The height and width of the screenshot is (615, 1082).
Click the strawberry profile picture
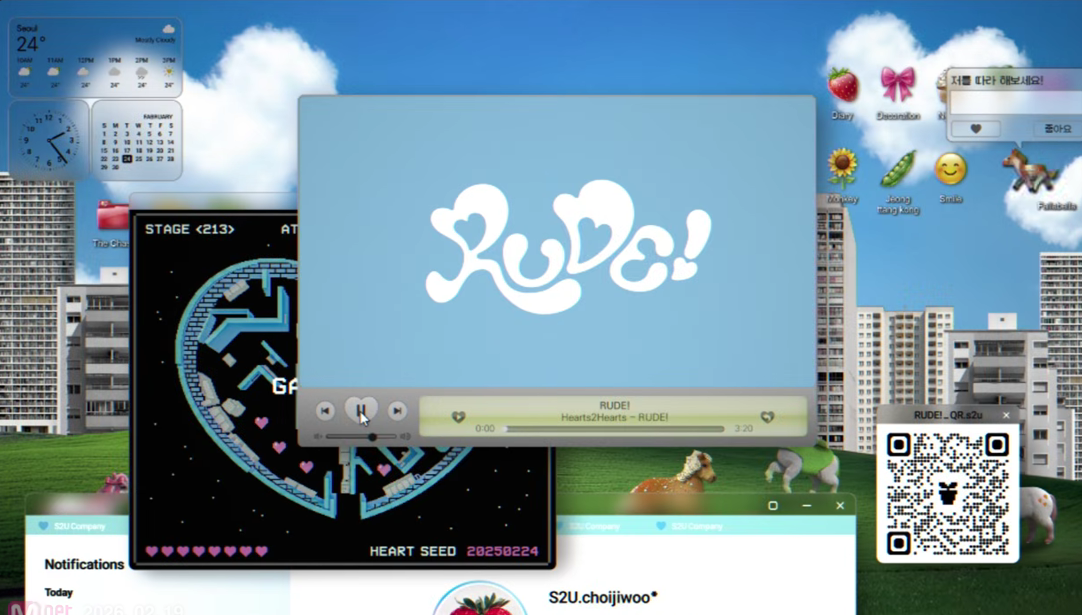click(x=481, y=599)
